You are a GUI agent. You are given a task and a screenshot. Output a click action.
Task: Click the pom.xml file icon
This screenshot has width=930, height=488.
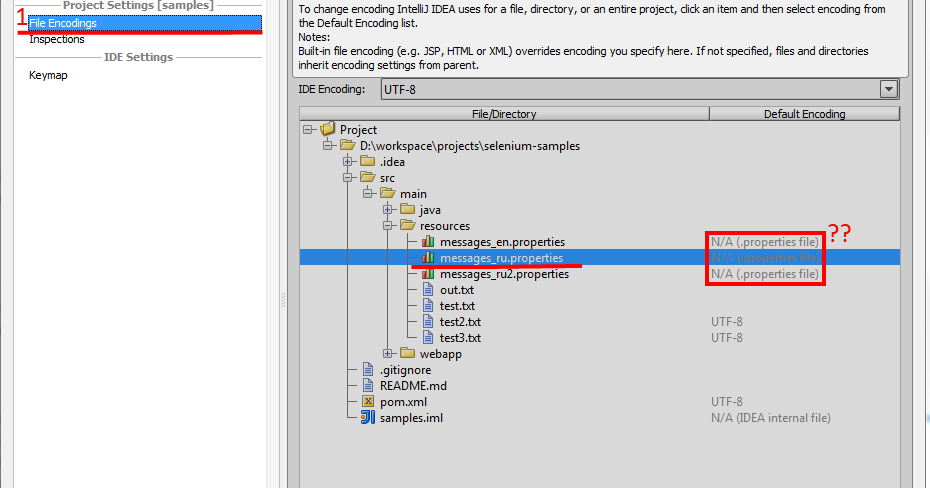(368, 401)
